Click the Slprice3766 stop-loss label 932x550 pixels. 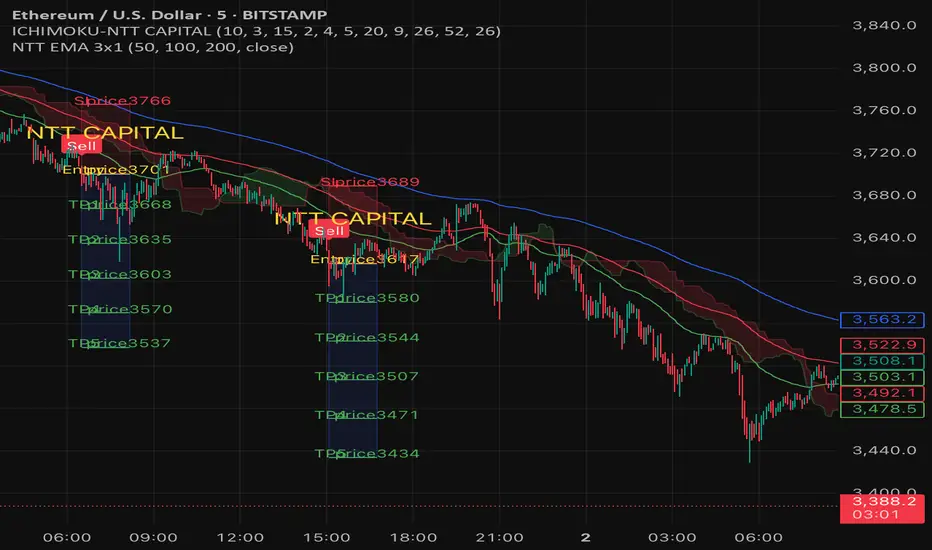(122, 100)
